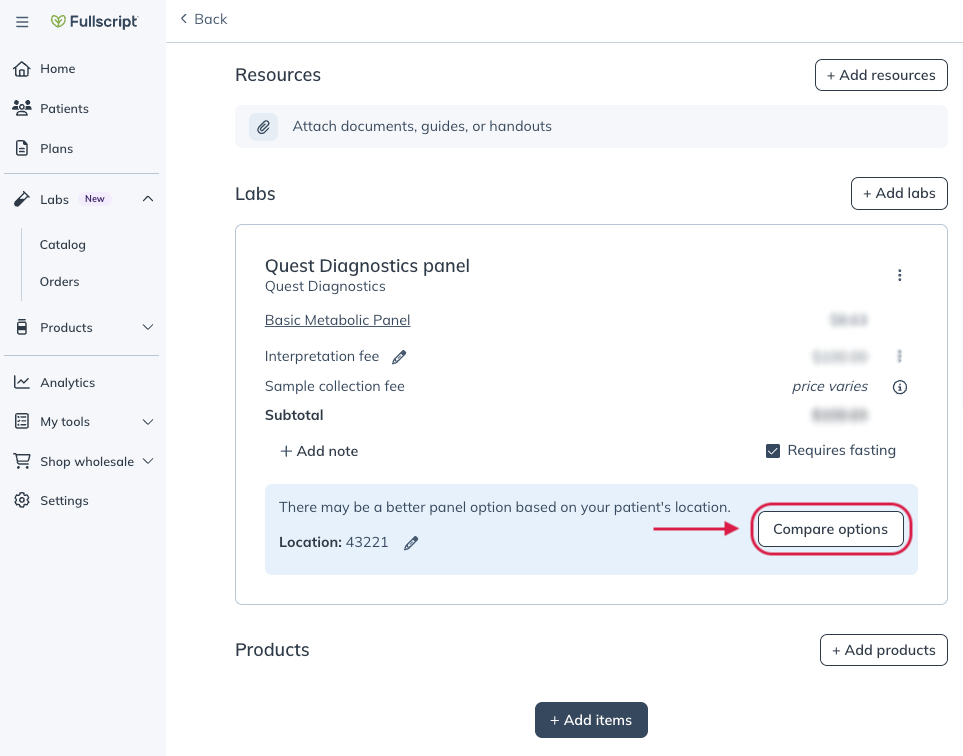Click the price varies text
The width and height of the screenshot is (963, 756).
[830, 386]
